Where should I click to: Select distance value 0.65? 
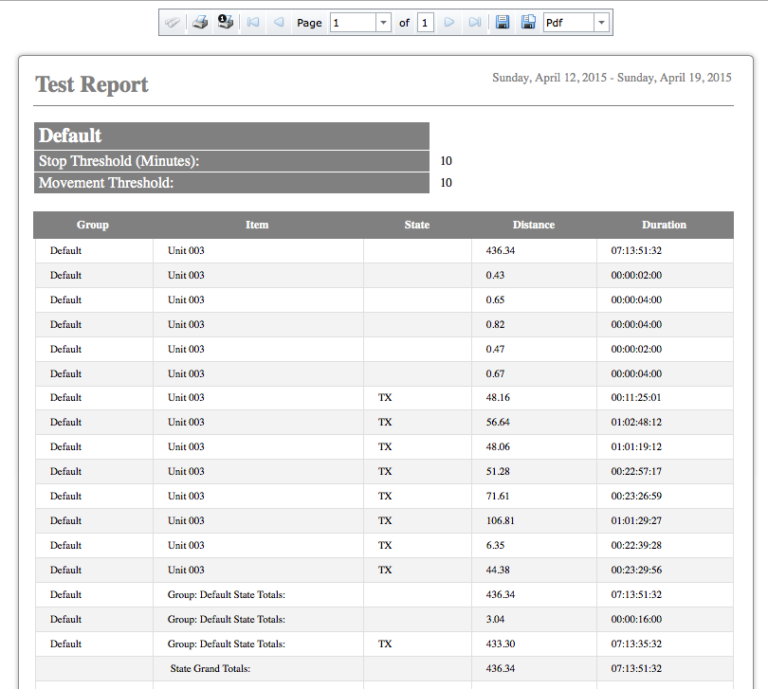click(495, 300)
